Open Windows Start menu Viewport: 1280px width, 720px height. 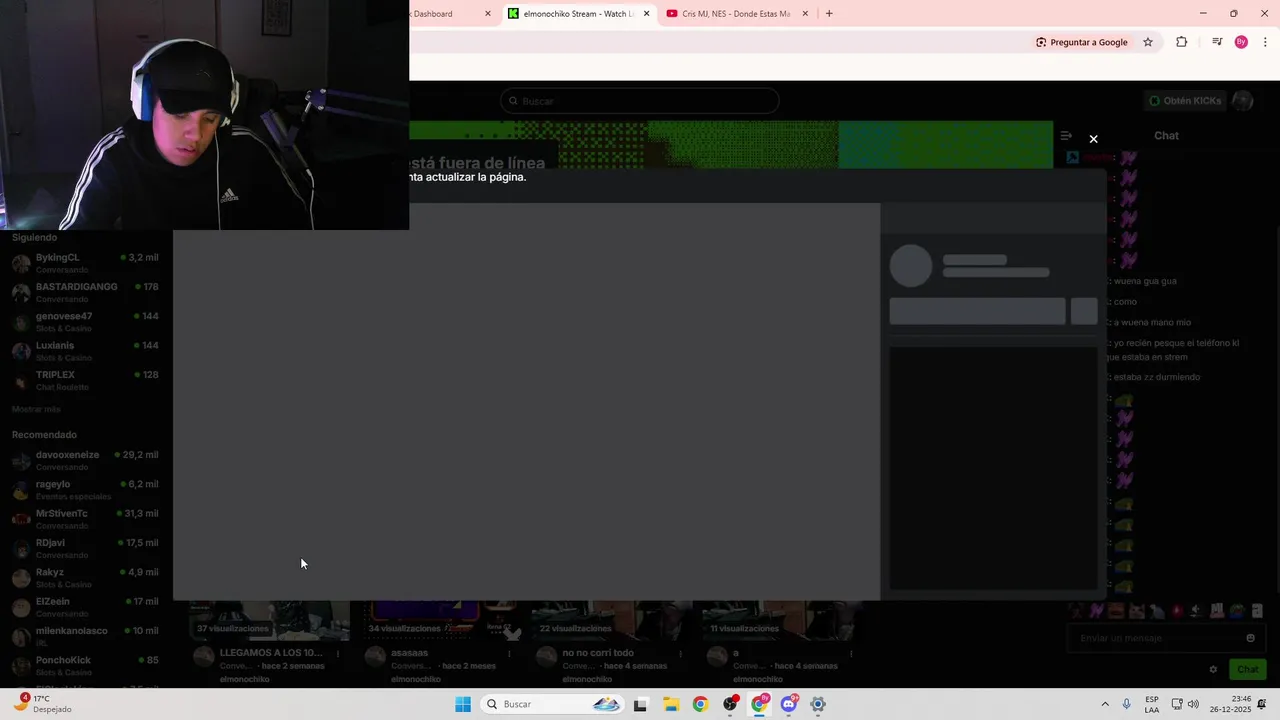(x=463, y=704)
